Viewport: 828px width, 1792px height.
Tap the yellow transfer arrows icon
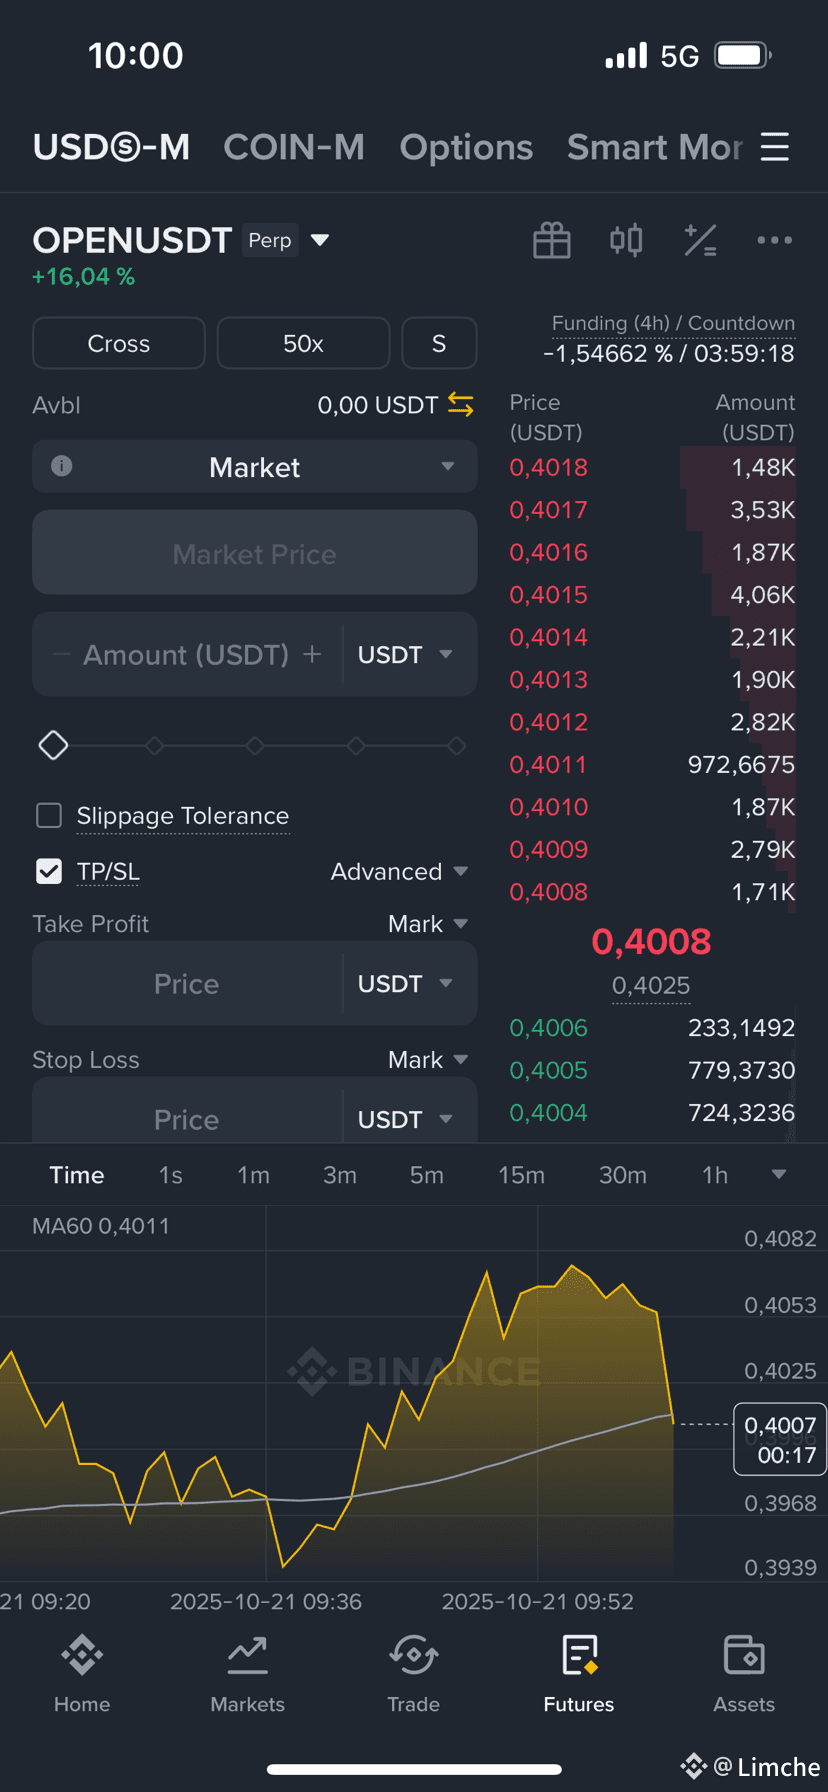pos(461,404)
